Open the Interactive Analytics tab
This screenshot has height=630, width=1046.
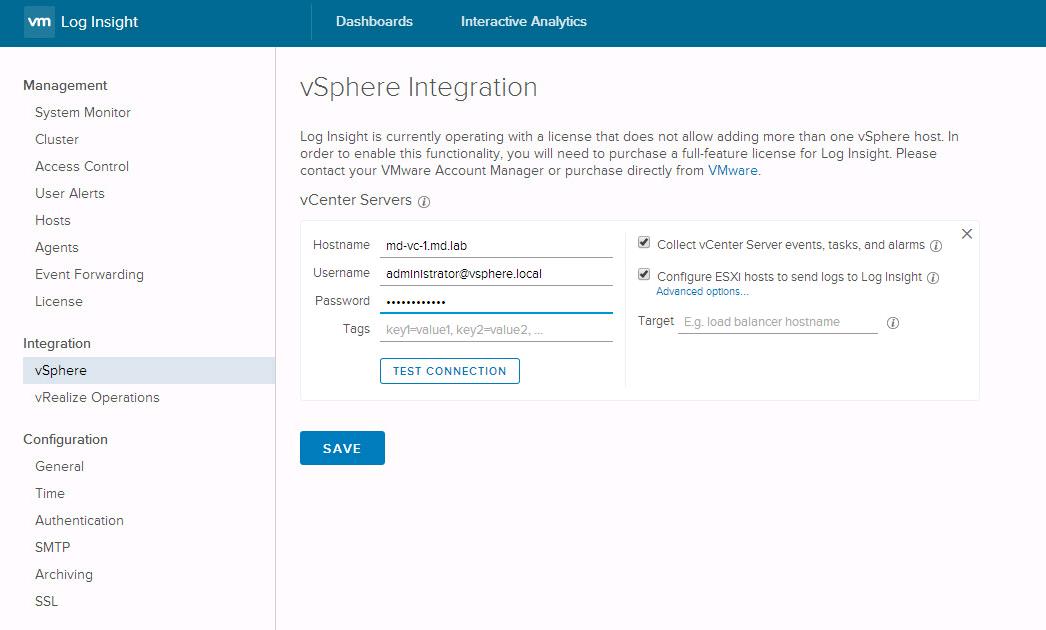(523, 22)
